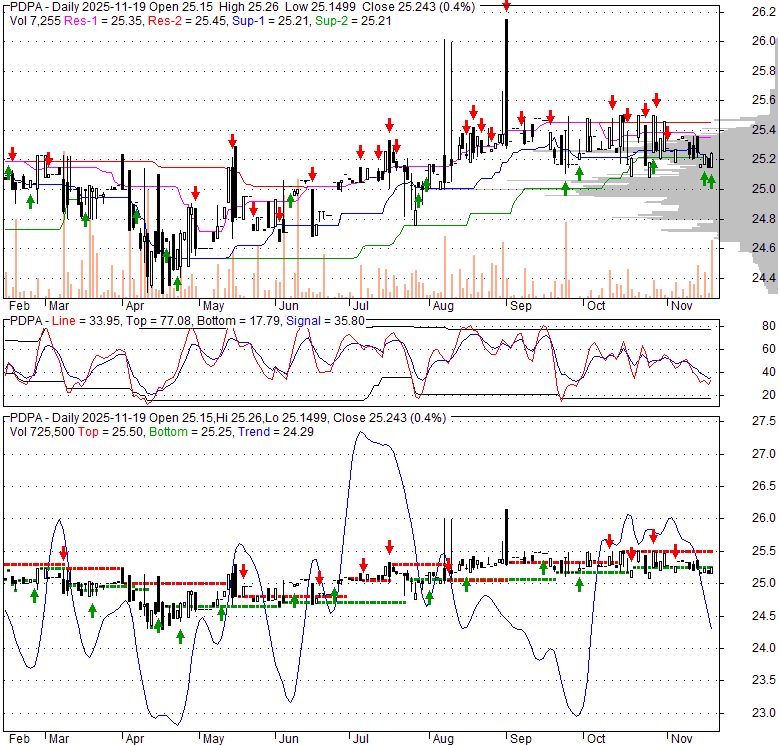Click the Vol 7,255 text in top chart
Viewport: 780px width, 745px height.
[x=33, y=20]
